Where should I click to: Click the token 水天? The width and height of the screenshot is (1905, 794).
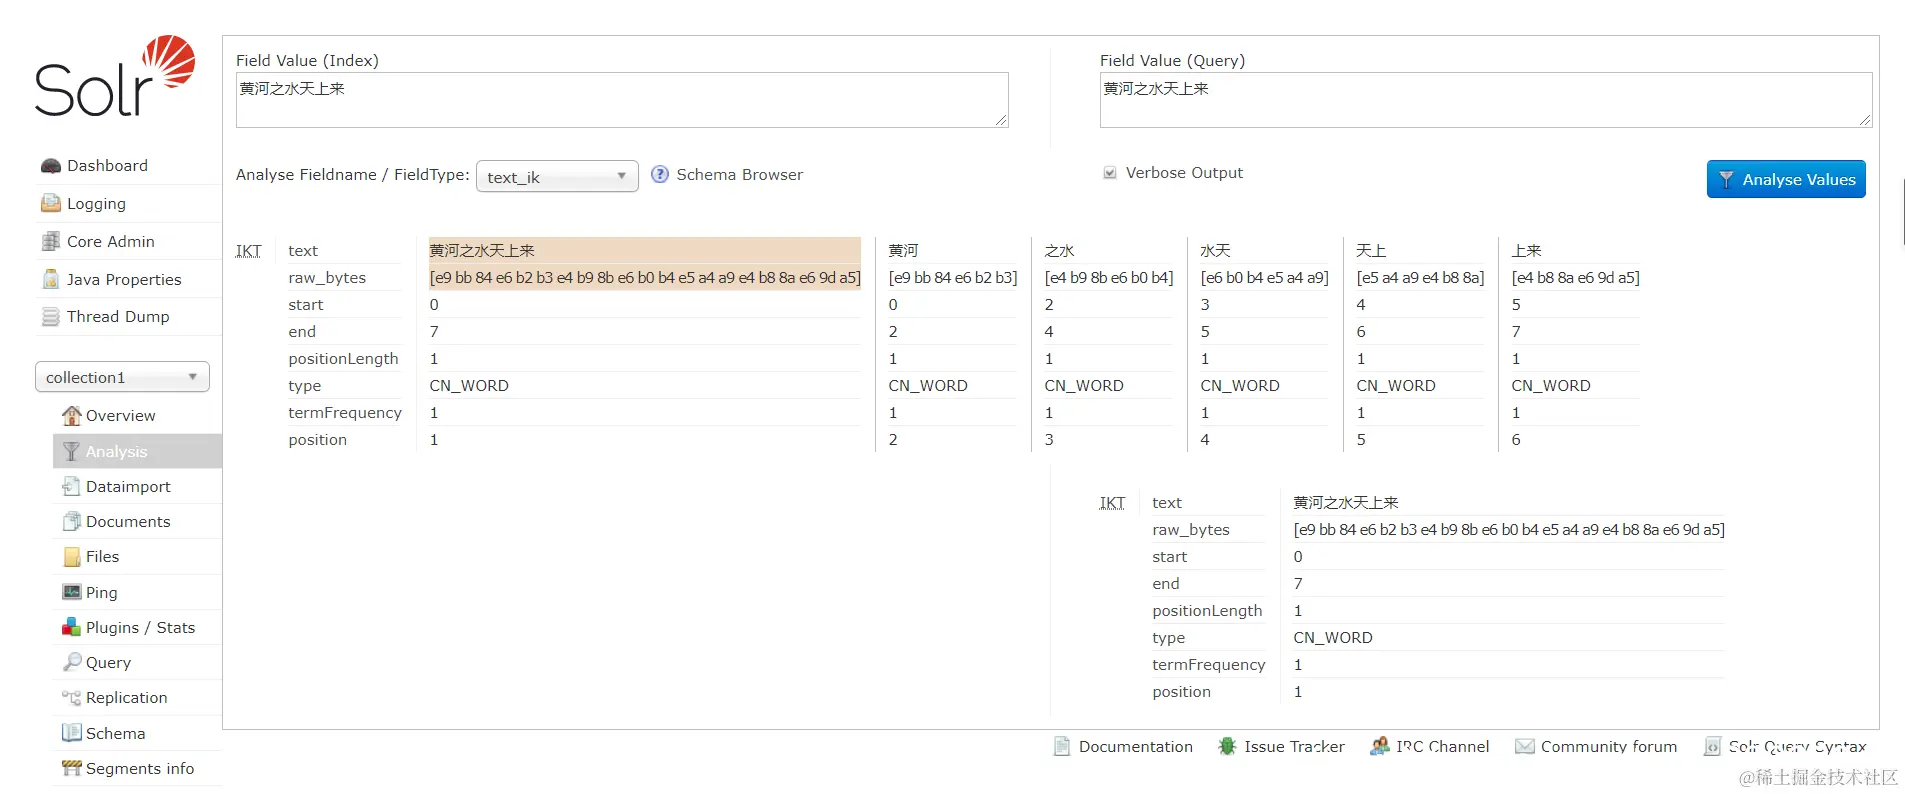point(1215,251)
